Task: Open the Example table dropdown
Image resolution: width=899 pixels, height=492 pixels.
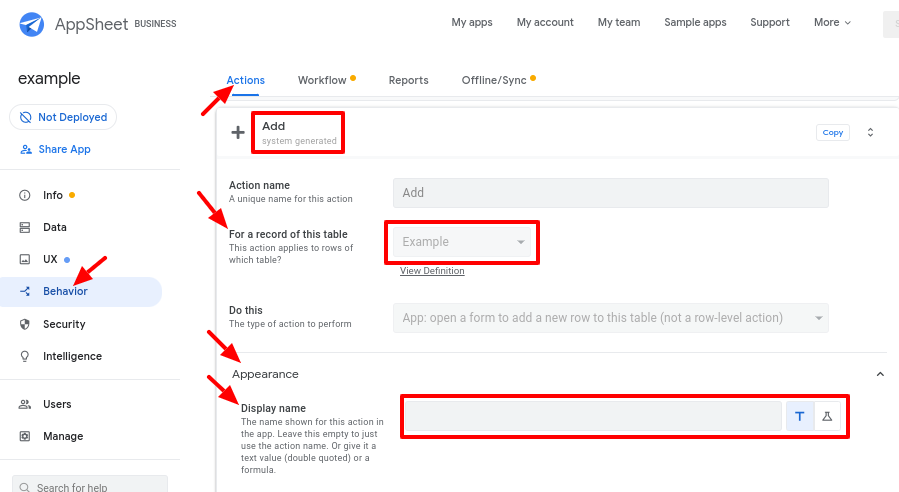Action: pos(462,242)
